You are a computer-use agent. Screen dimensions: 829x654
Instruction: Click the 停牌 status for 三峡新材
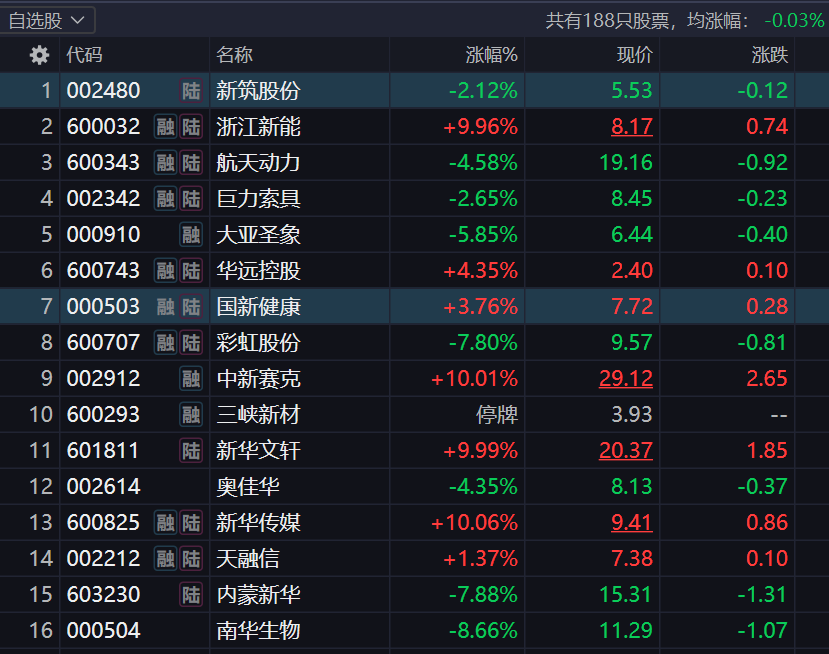(497, 414)
